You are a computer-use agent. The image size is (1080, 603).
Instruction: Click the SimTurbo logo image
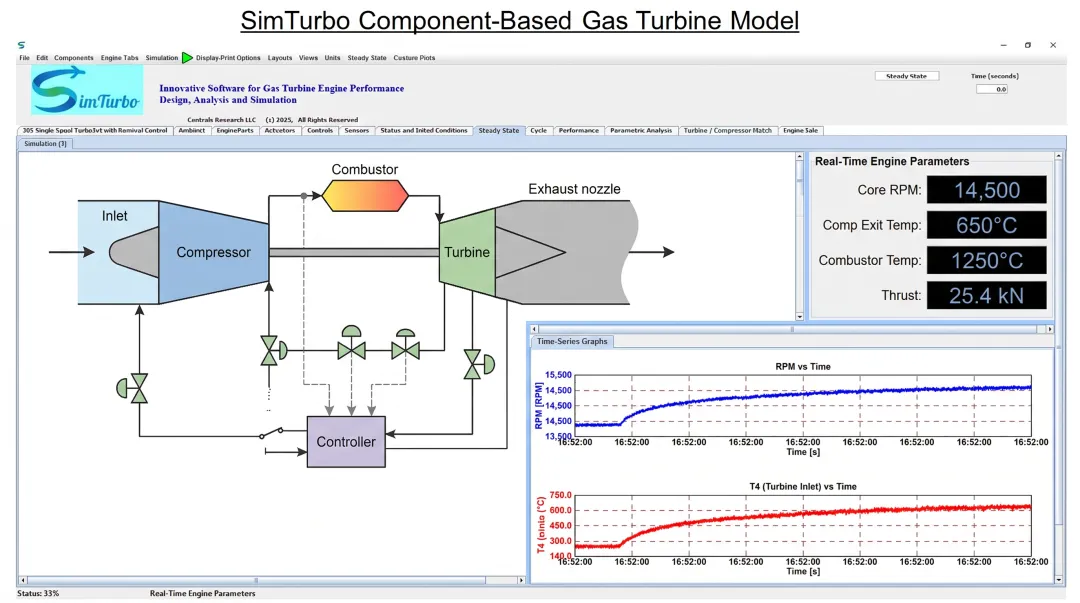(x=87, y=90)
